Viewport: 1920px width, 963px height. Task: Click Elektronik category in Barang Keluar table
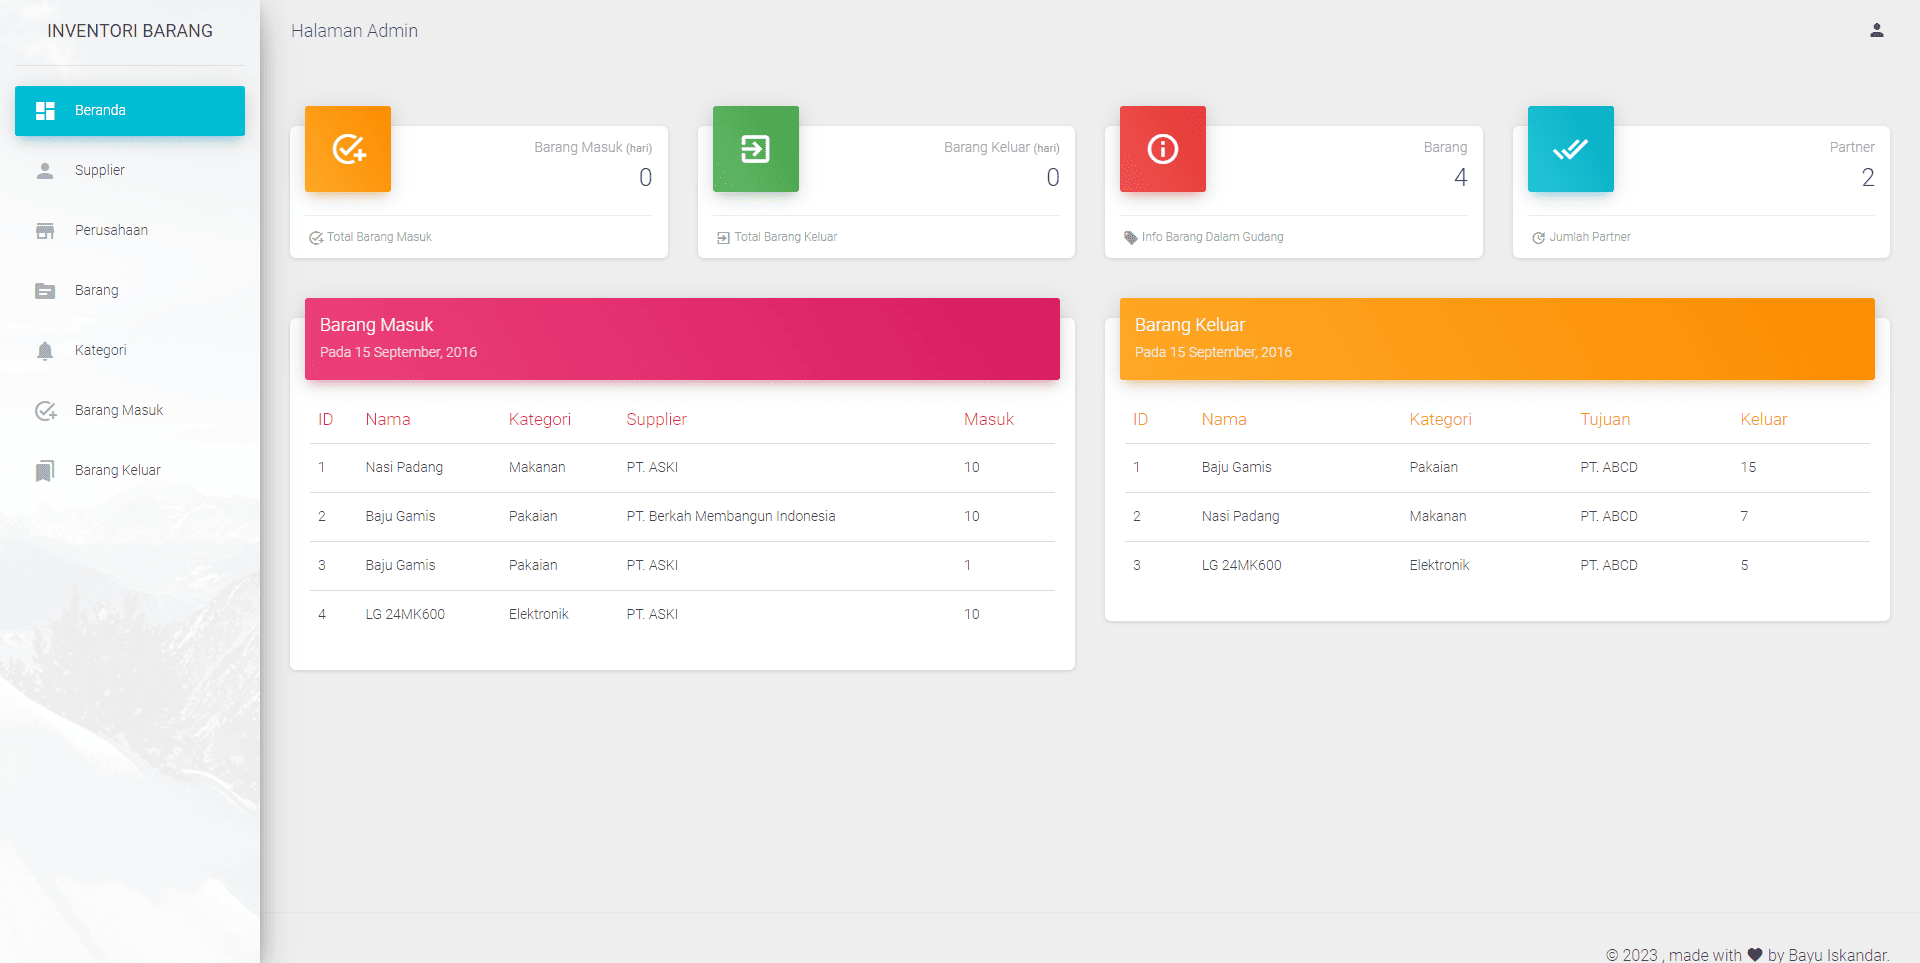click(x=1440, y=566)
